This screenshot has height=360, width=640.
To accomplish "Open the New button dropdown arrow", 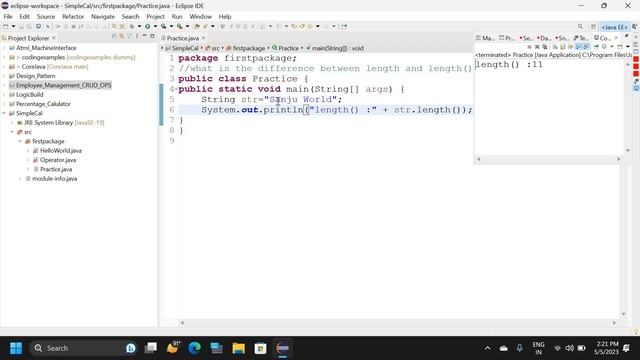I will [x=13, y=26].
